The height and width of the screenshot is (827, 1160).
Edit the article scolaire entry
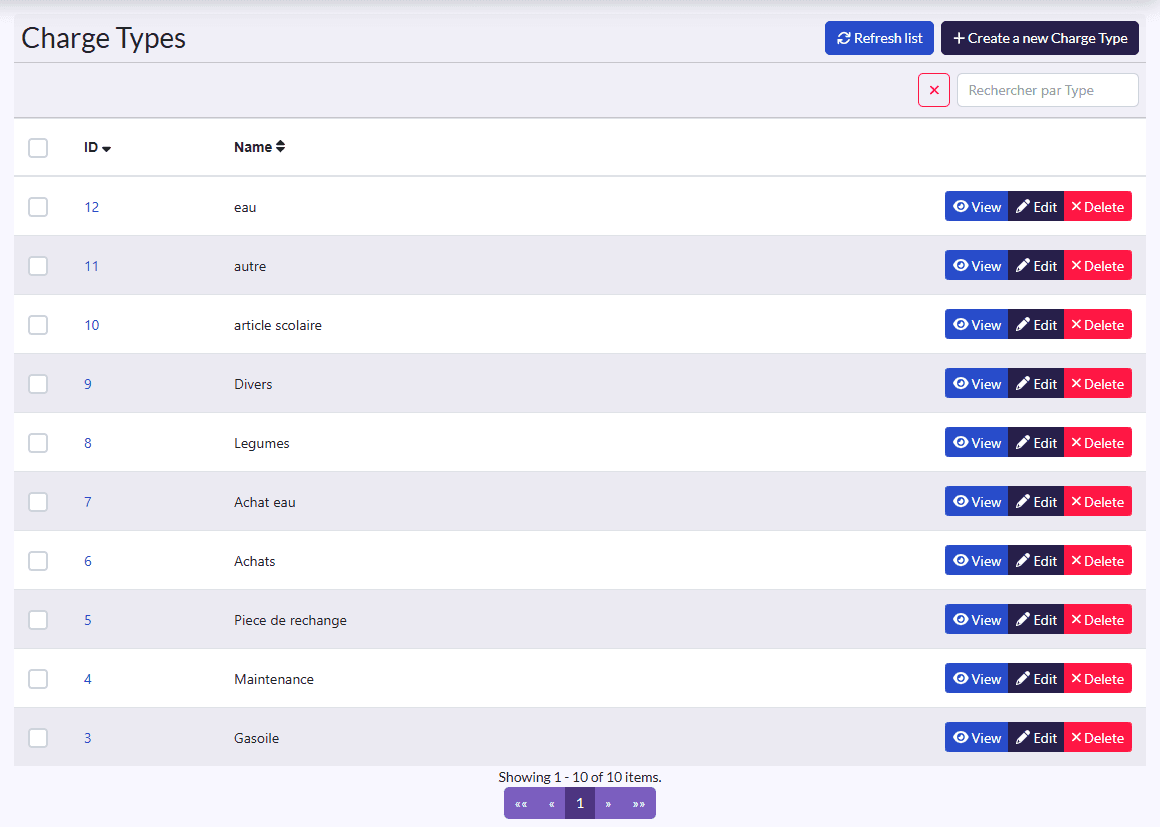[x=1036, y=325]
